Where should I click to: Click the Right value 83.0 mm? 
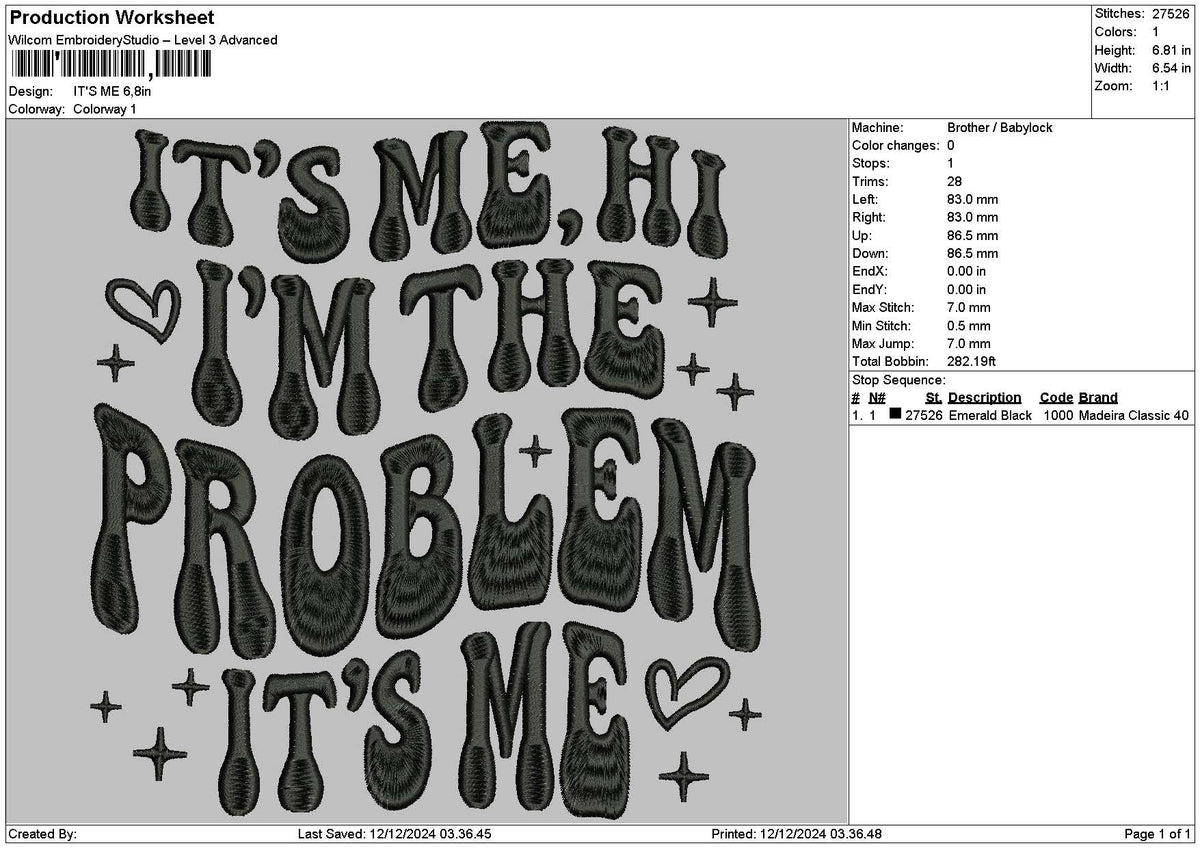(x=972, y=218)
